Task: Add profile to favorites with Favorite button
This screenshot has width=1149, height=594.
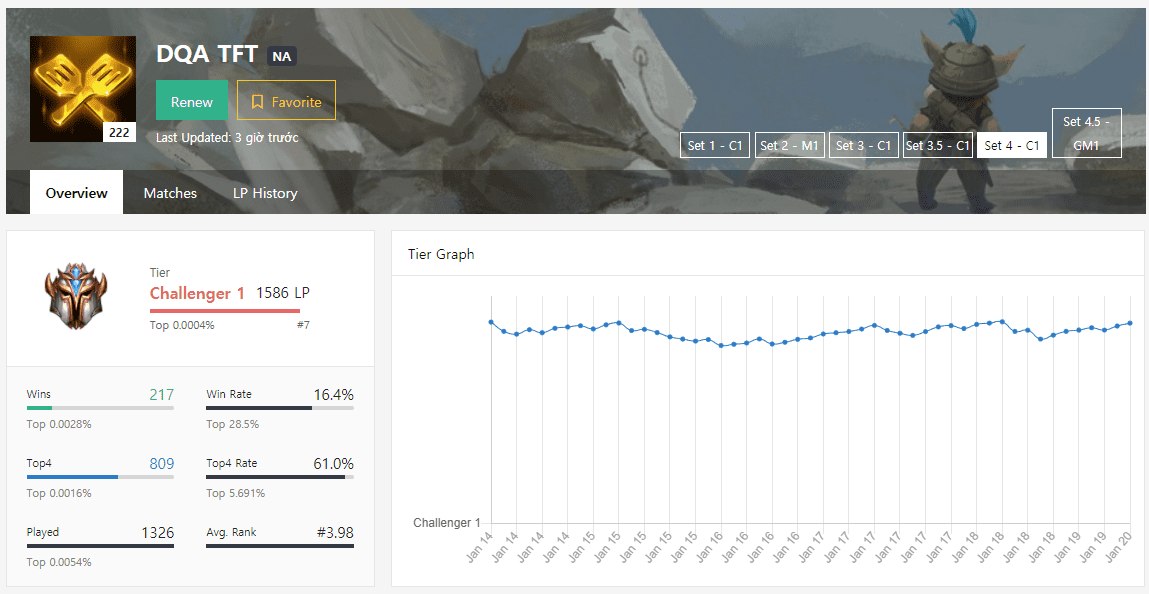Action: pos(287,100)
